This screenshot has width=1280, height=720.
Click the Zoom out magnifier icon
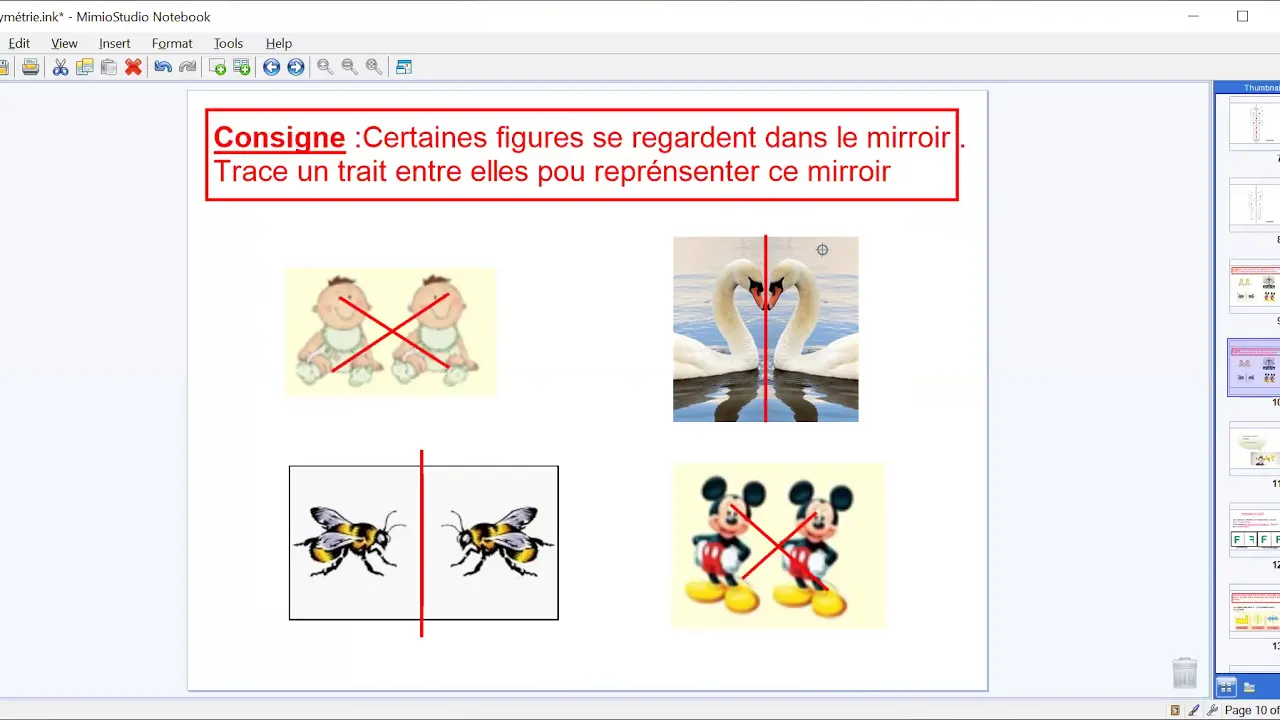[349, 67]
